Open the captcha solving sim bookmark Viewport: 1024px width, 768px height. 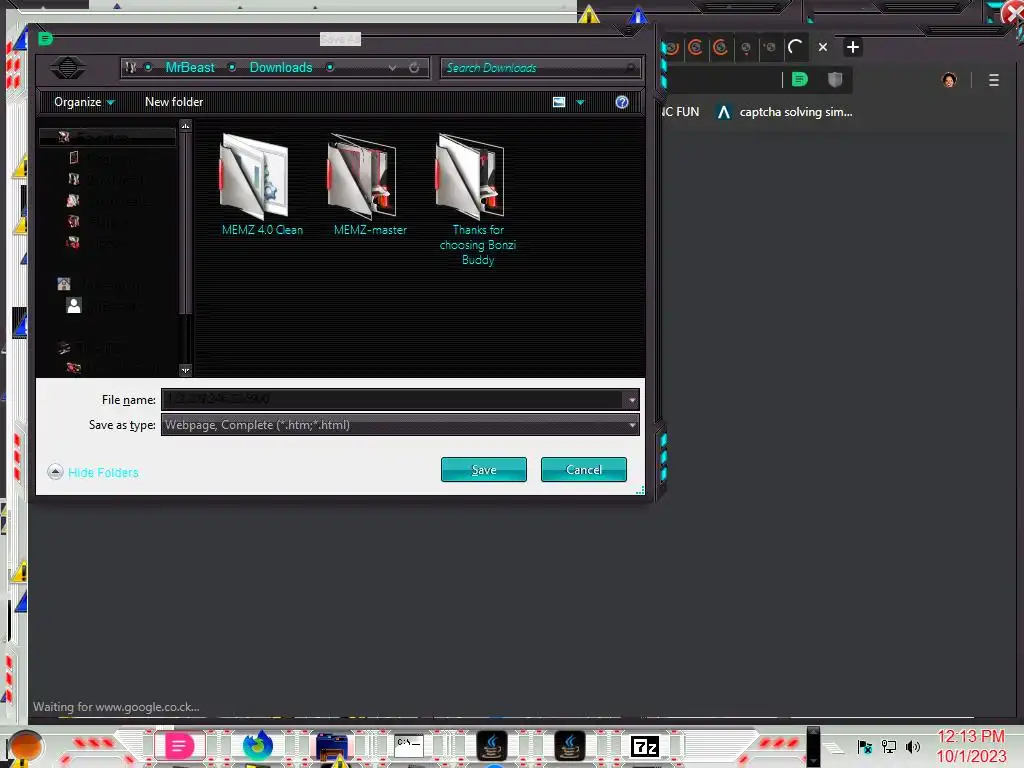coord(784,112)
